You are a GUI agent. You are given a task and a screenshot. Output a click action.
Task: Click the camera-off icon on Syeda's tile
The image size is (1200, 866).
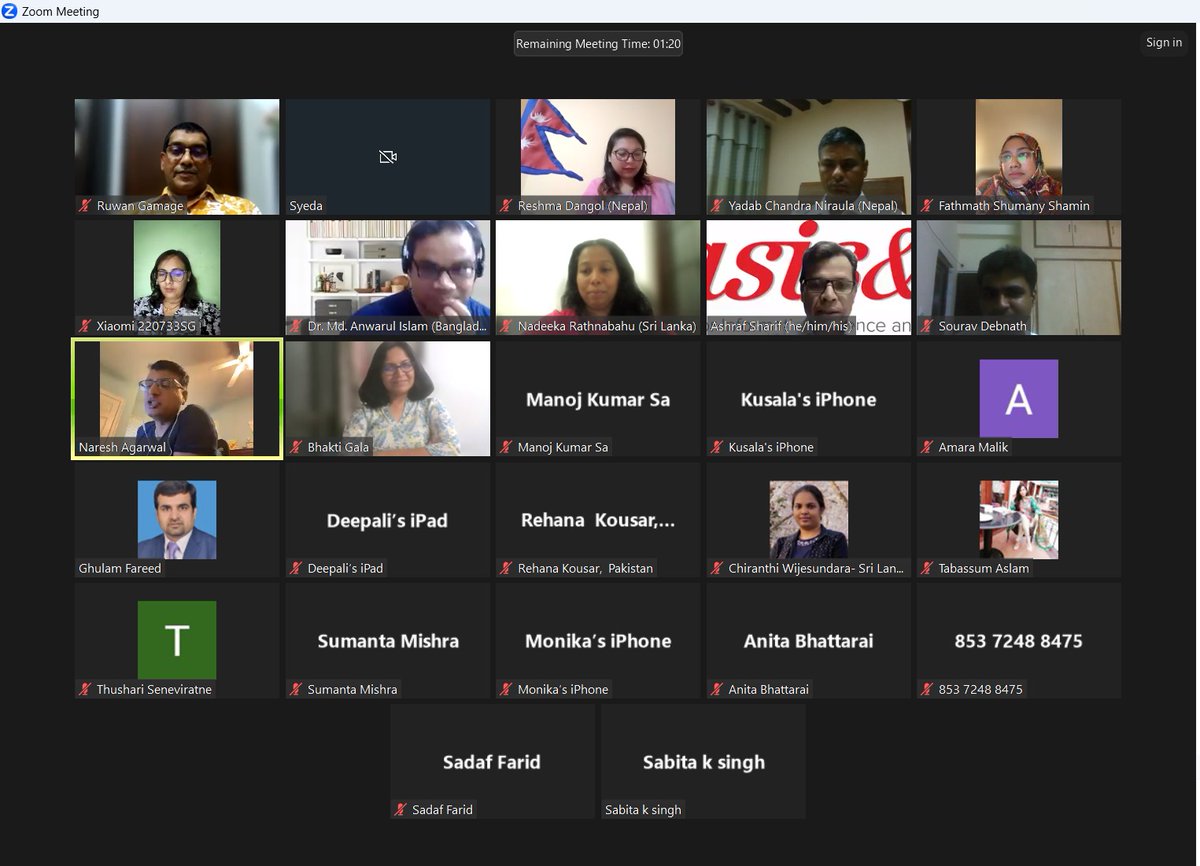point(388,157)
